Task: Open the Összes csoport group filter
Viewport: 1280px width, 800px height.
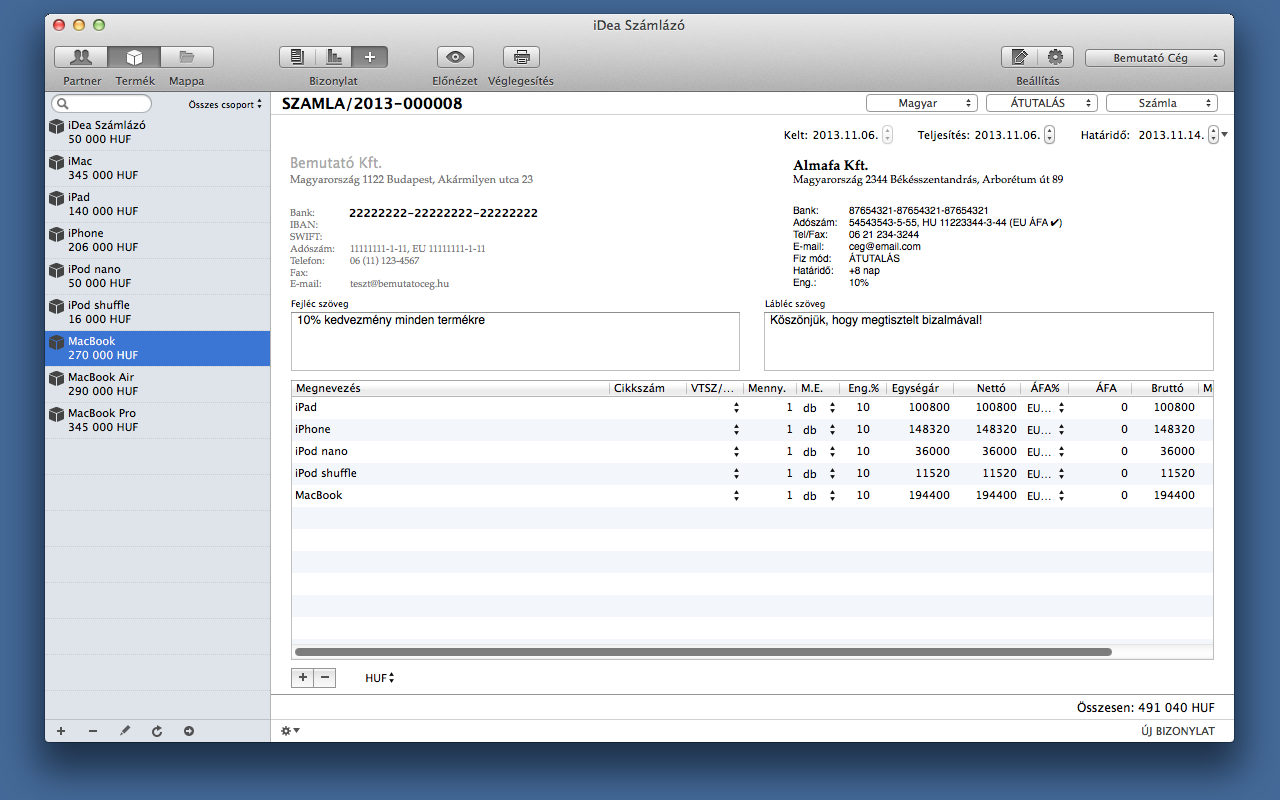Action: pyautogui.click(x=225, y=104)
